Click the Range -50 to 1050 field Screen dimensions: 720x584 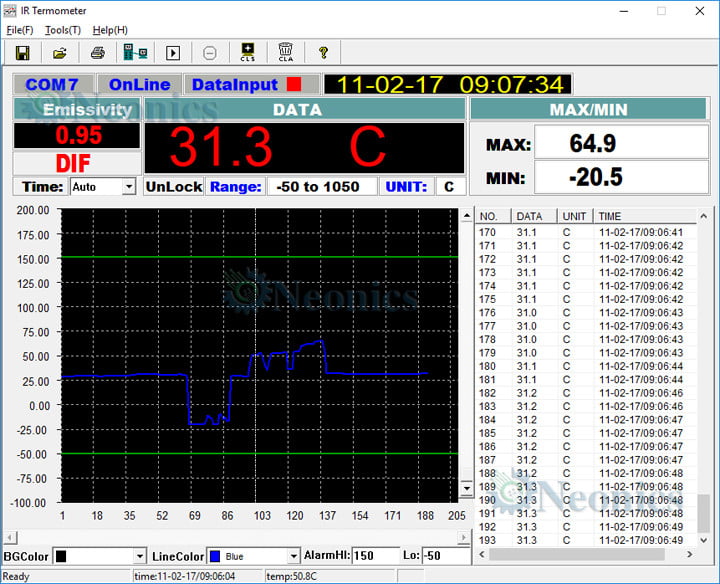click(322, 187)
